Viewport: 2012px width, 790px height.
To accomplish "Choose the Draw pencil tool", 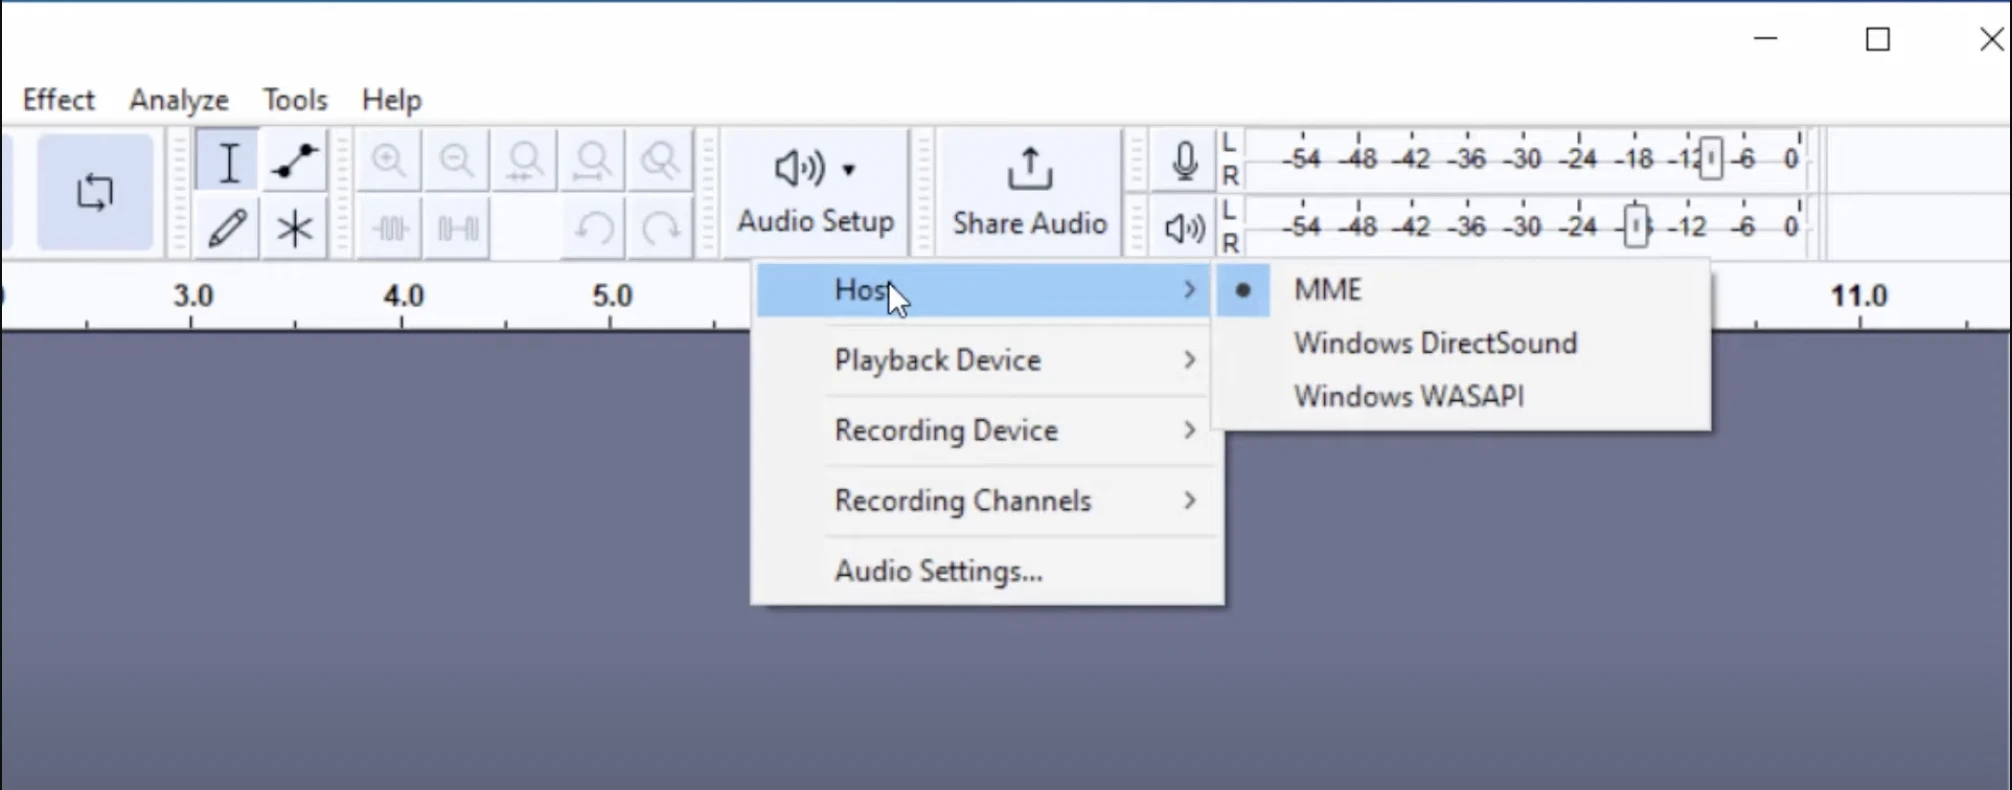I will (228, 228).
